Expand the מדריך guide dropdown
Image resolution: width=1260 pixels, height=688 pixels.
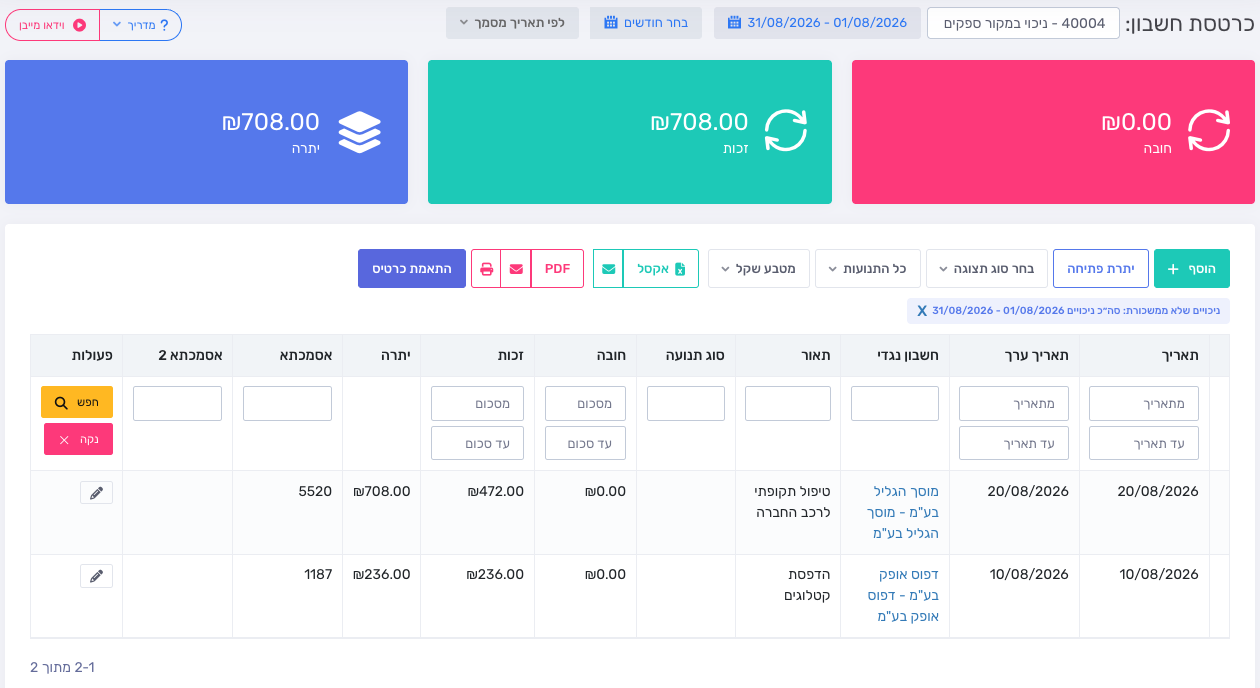click(141, 25)
